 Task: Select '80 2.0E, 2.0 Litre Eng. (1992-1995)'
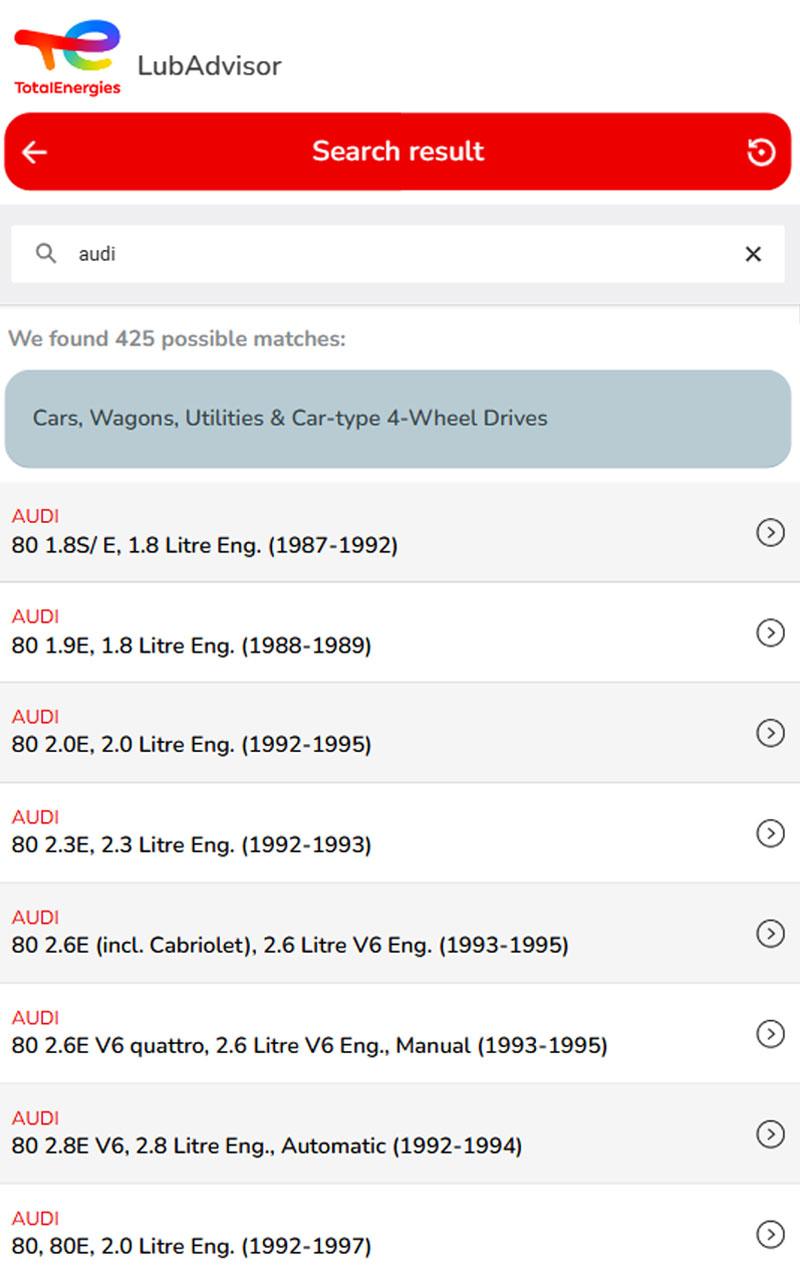tap(191, 745)
